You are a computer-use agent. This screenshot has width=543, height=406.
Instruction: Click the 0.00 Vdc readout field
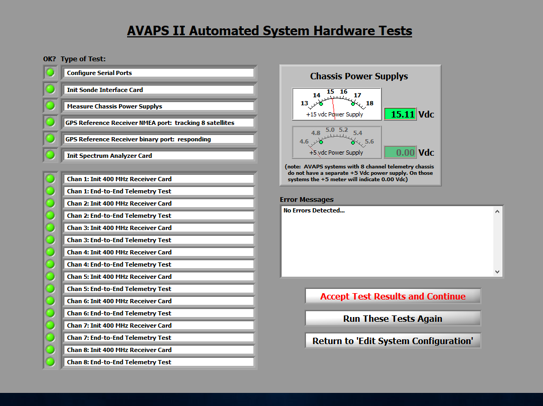pyautogui.click(x=400, y=152)
